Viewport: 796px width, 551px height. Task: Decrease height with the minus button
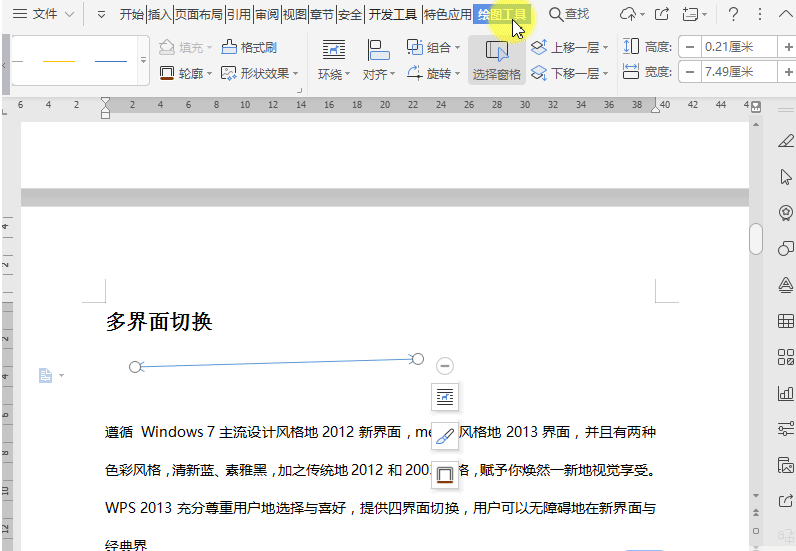tap(690, 47)
